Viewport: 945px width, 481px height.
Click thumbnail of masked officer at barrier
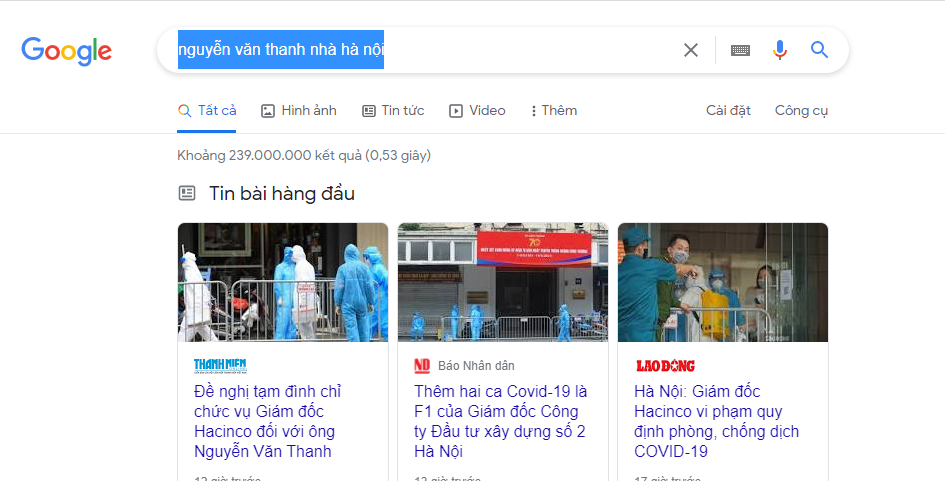(x=723, y=282)
